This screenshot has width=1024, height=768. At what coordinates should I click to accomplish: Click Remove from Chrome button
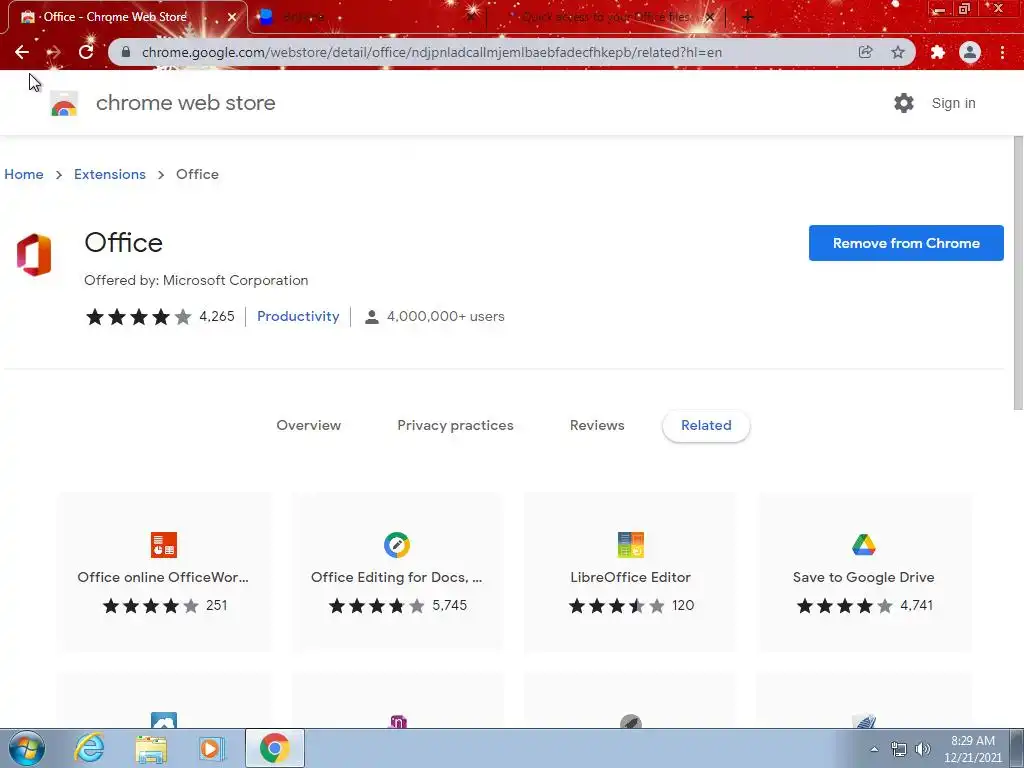click(x=906, y=243)
